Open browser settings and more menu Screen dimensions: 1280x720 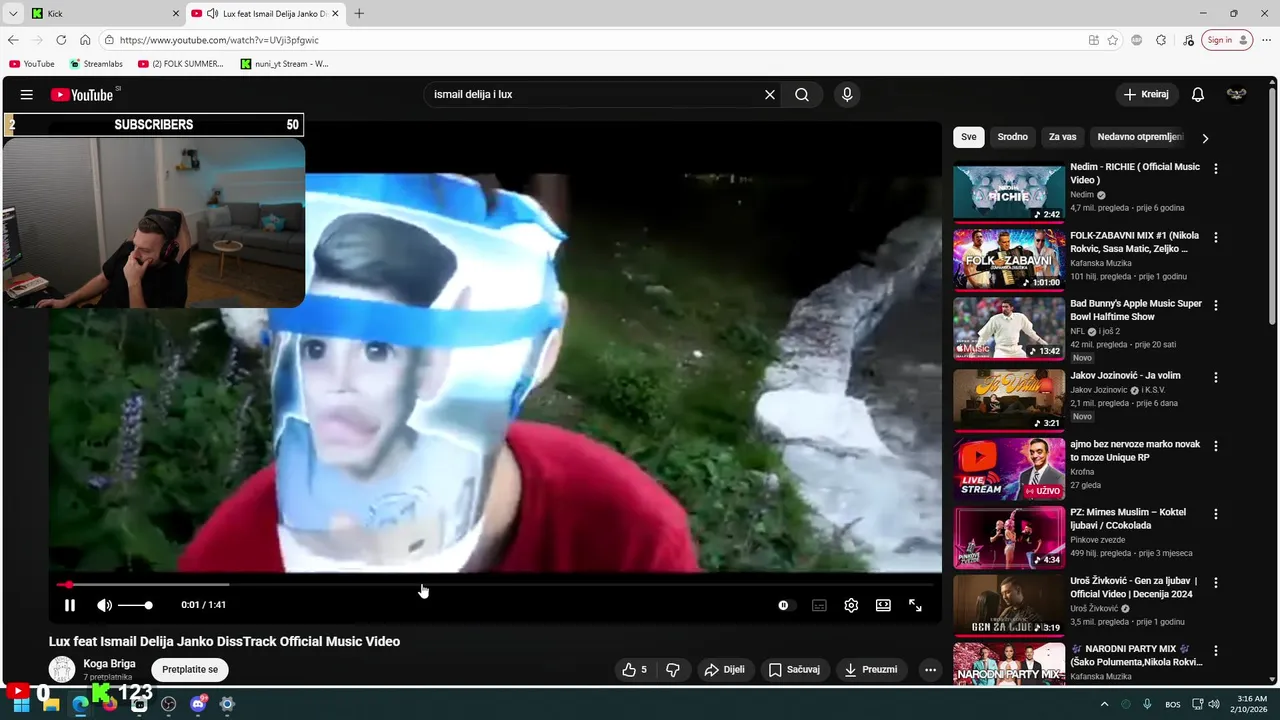point(1267,40)
